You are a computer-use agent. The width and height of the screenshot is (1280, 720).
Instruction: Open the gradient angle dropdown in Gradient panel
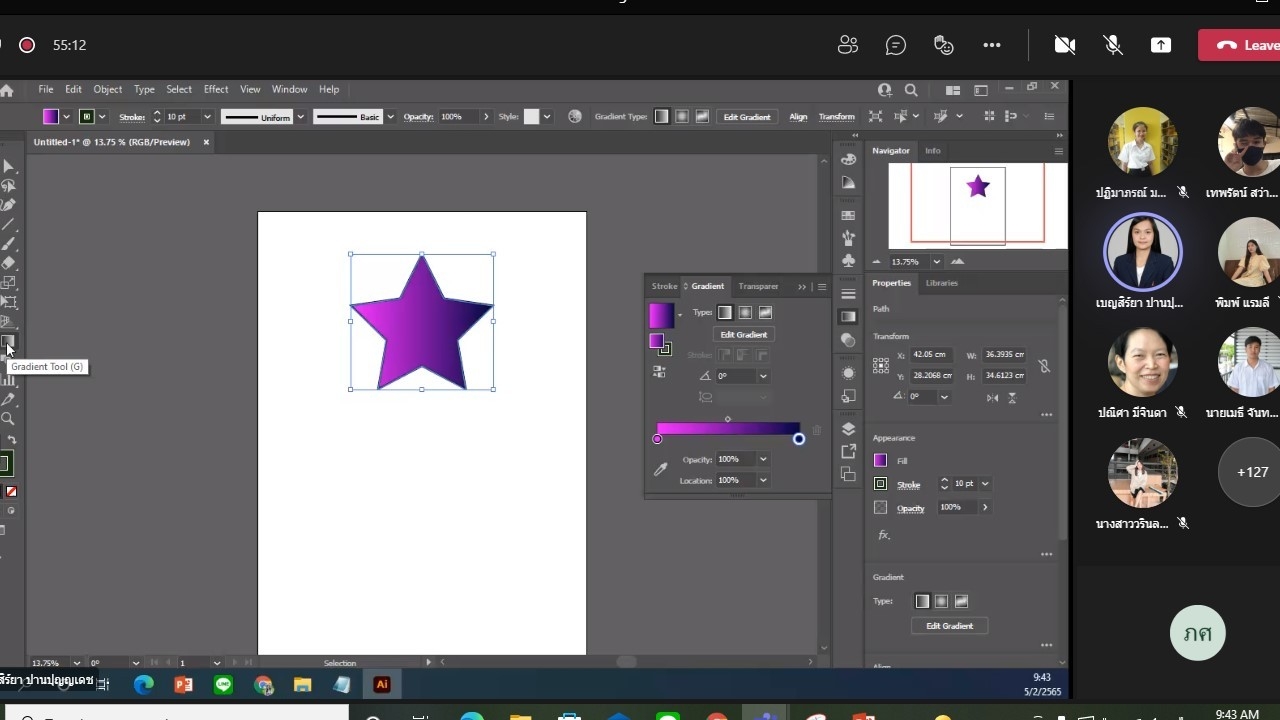[763, 377]
